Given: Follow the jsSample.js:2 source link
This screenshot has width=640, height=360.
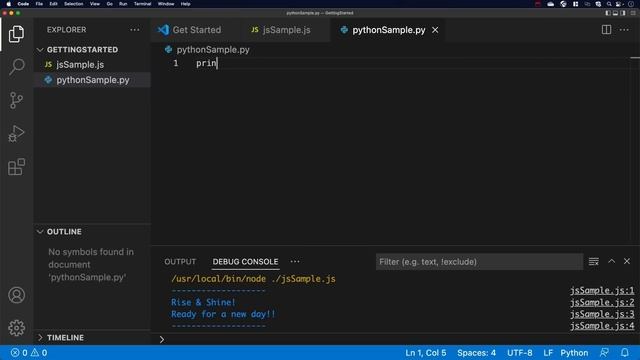Looking at the screenshot, I should coord(602,302).
